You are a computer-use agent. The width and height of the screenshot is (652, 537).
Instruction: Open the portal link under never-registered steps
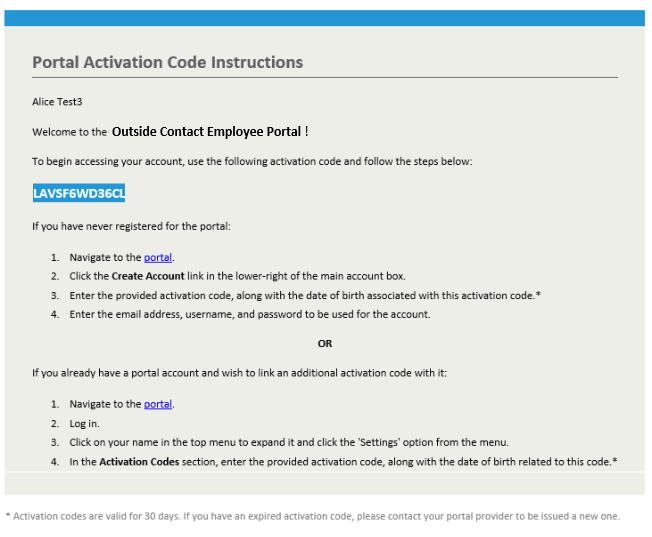pyautogui.click(x=158, y=257)
